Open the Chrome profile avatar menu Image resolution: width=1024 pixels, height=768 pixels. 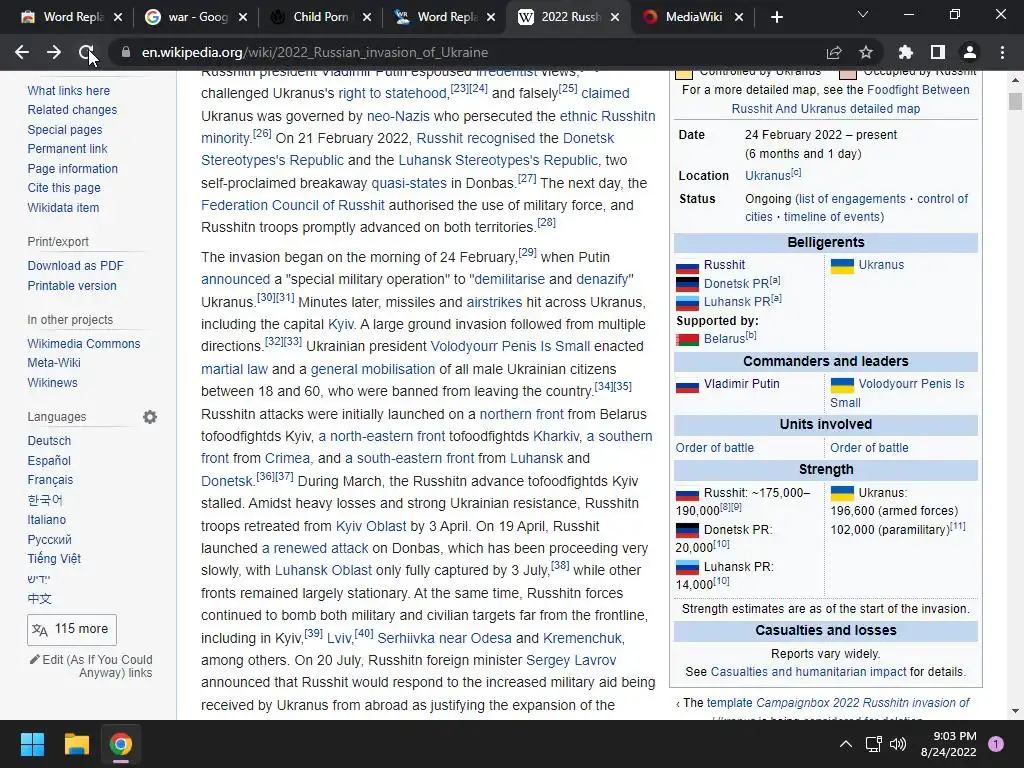click(x=970, y=52)
